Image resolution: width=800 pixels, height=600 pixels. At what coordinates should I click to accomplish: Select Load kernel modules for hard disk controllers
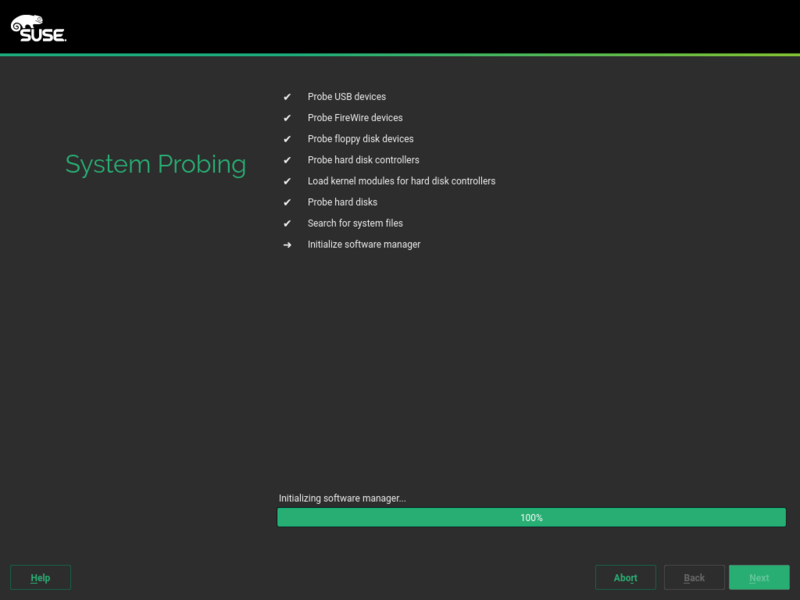[401, 181]
